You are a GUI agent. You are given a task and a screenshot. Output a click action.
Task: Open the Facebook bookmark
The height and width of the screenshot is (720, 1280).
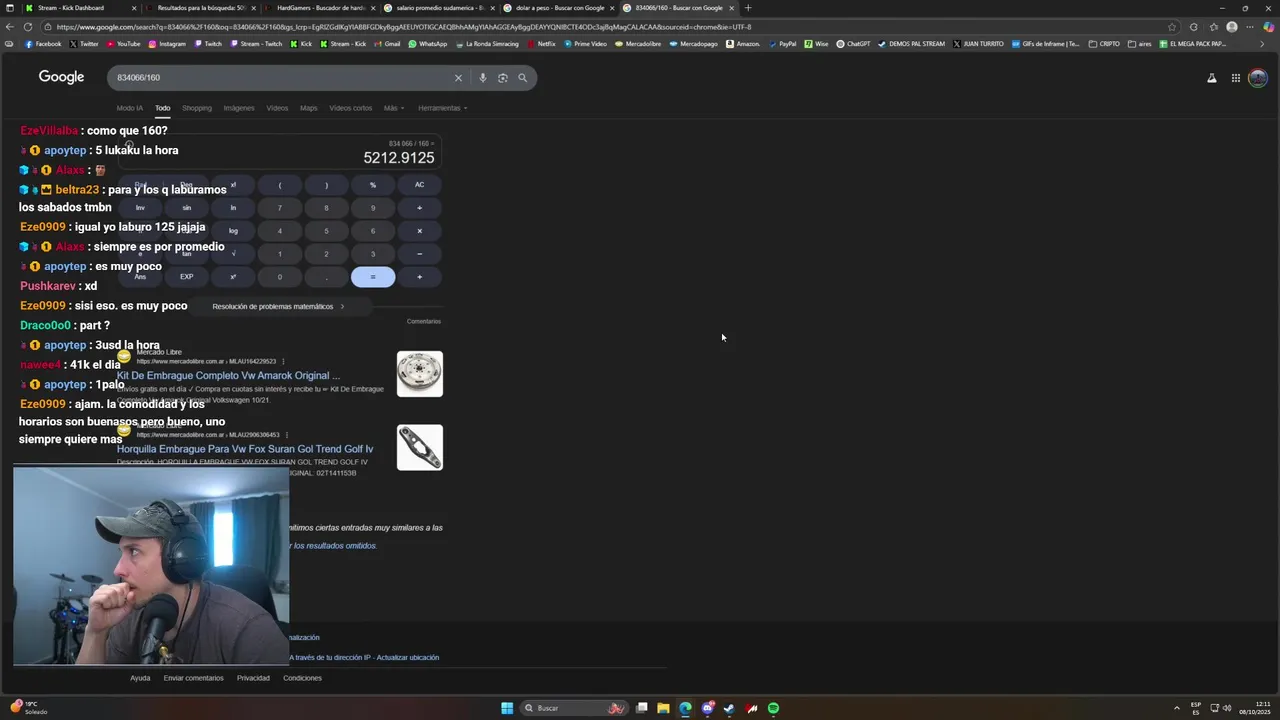click(43, 44)
